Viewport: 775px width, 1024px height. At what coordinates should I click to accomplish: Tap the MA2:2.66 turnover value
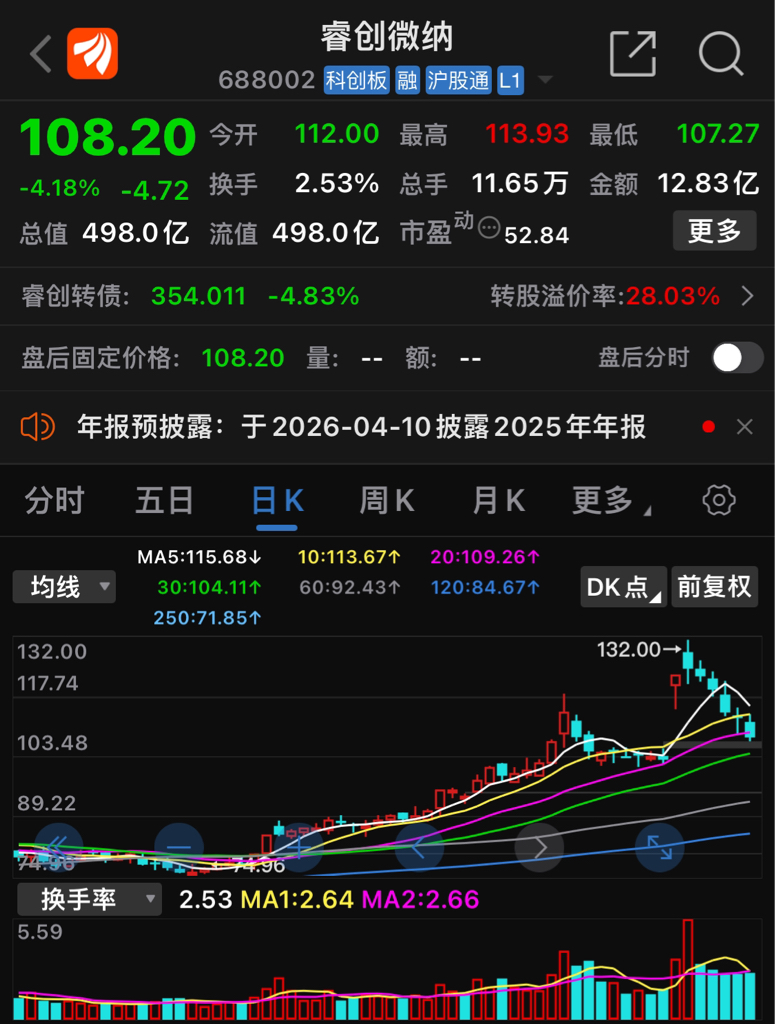[420, 900]
